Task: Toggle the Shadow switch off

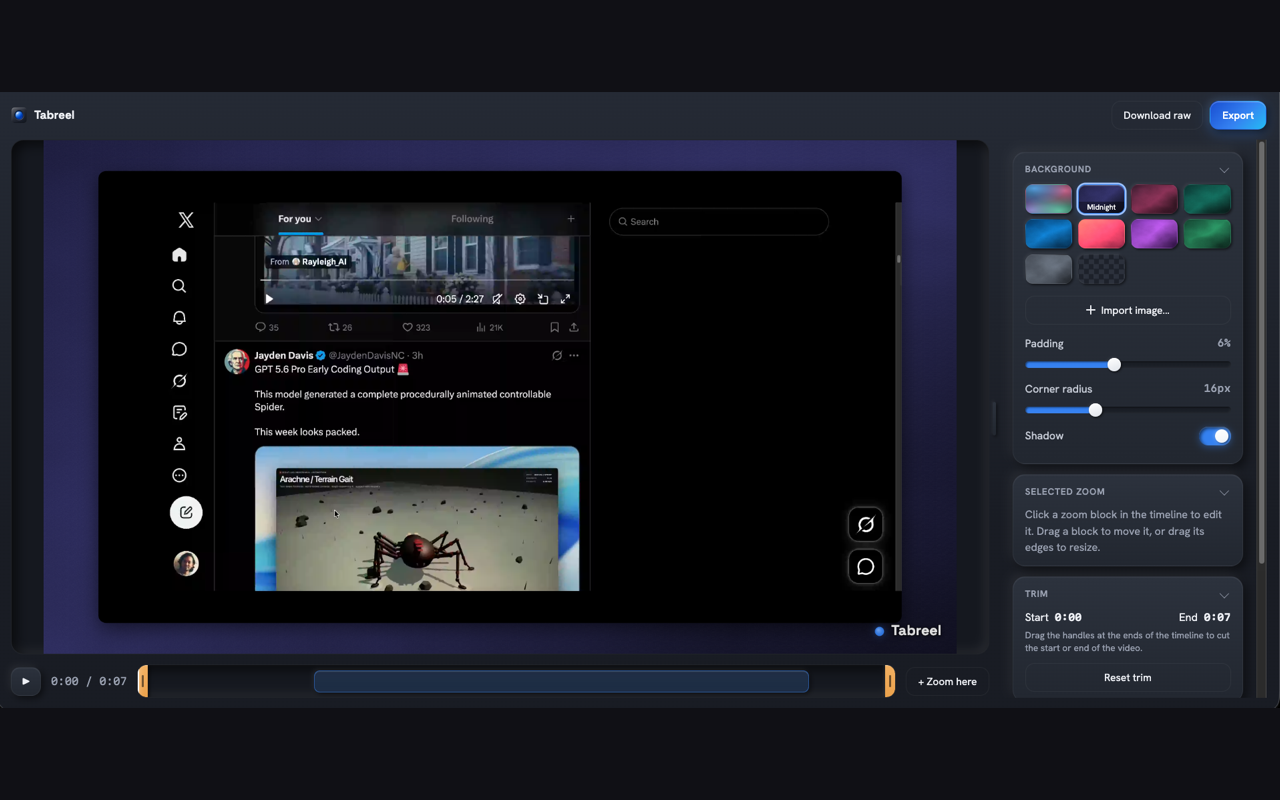Action: 1215,436
